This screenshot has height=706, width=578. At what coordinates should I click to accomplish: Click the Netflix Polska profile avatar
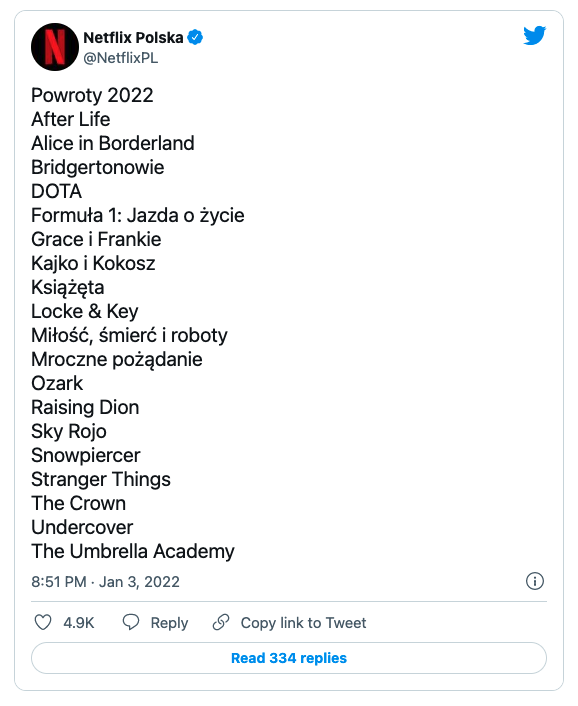click(x=55, y=47)
